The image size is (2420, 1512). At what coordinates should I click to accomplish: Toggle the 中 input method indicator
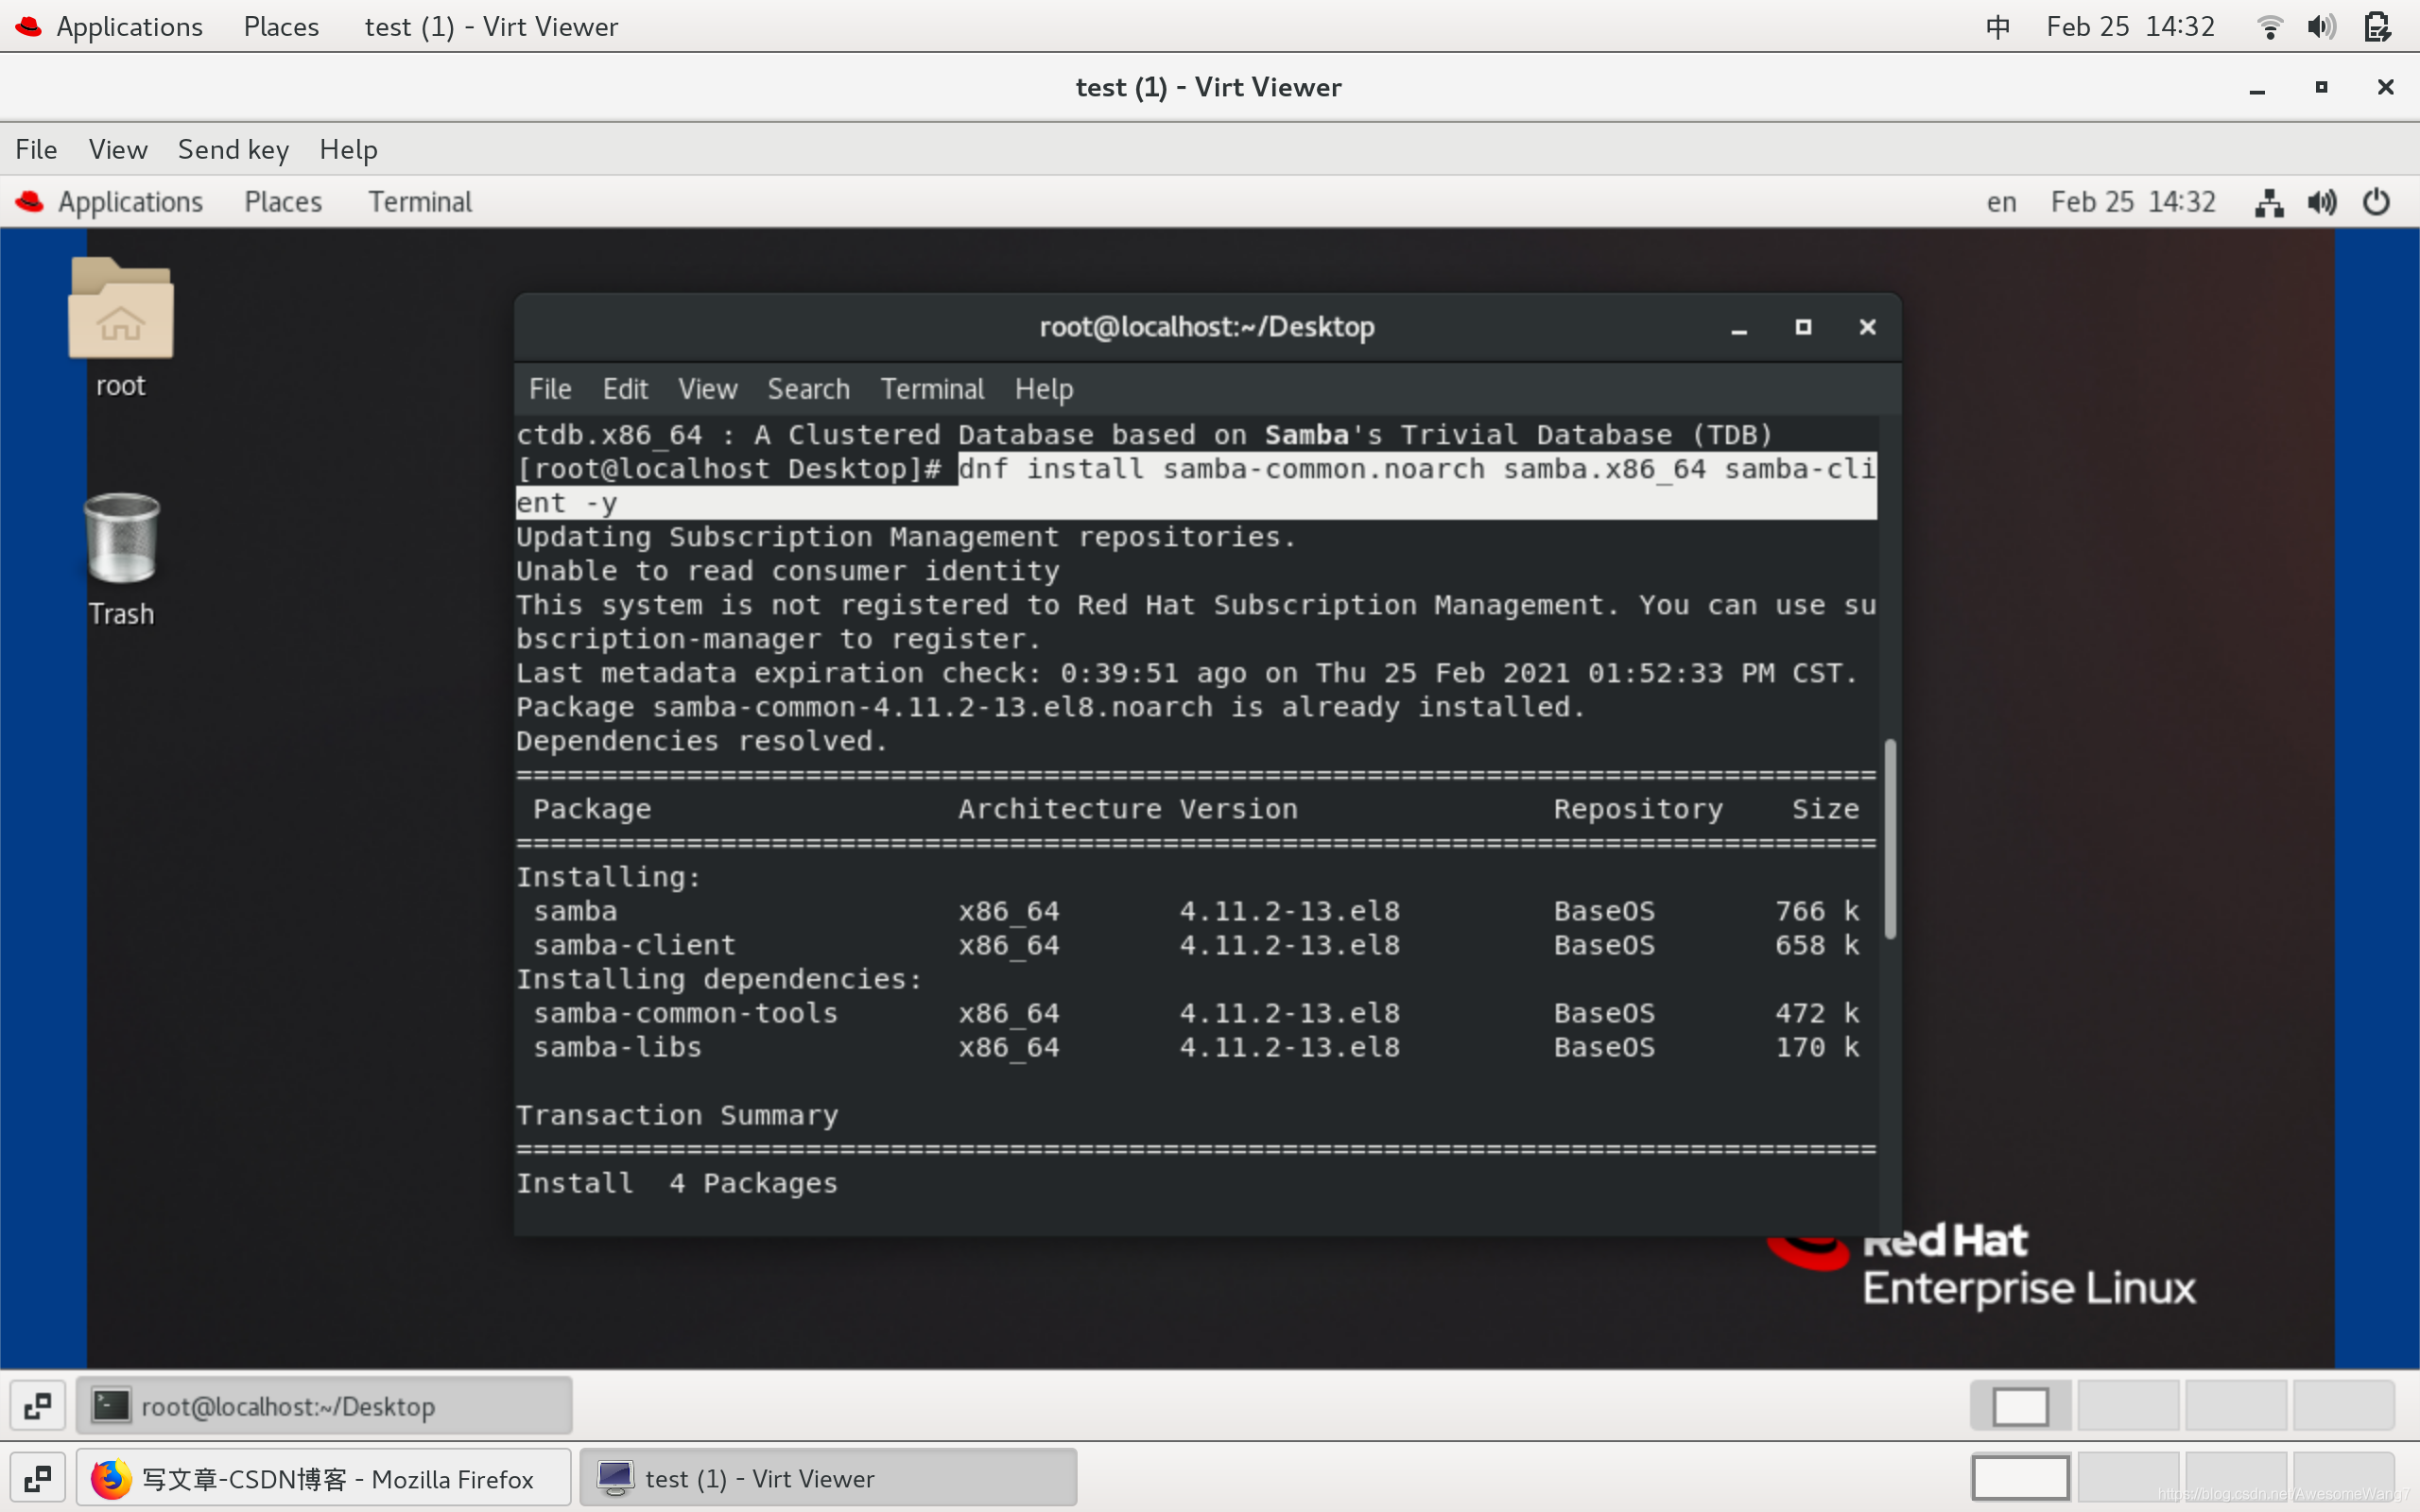(x=1998, y=26)
